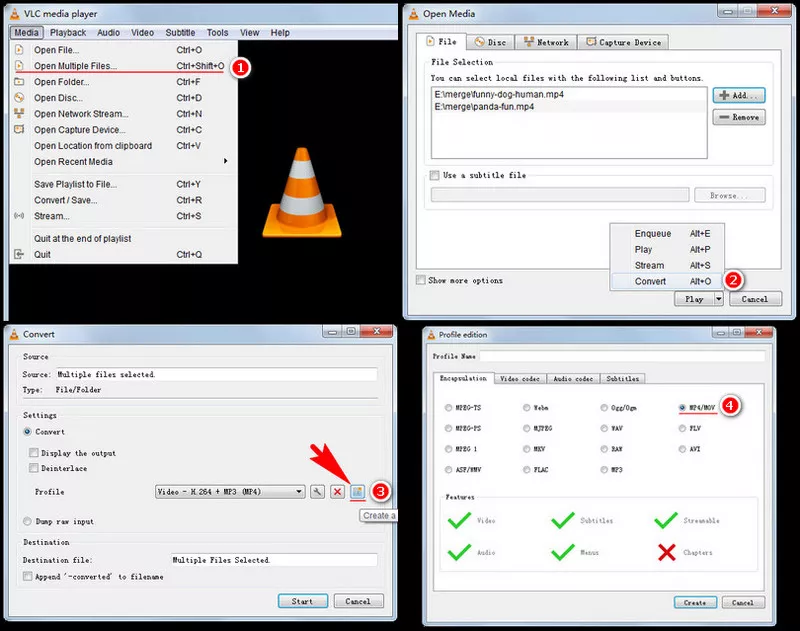
Task: Select Dump raw input radio button
Action: (28, 521)
